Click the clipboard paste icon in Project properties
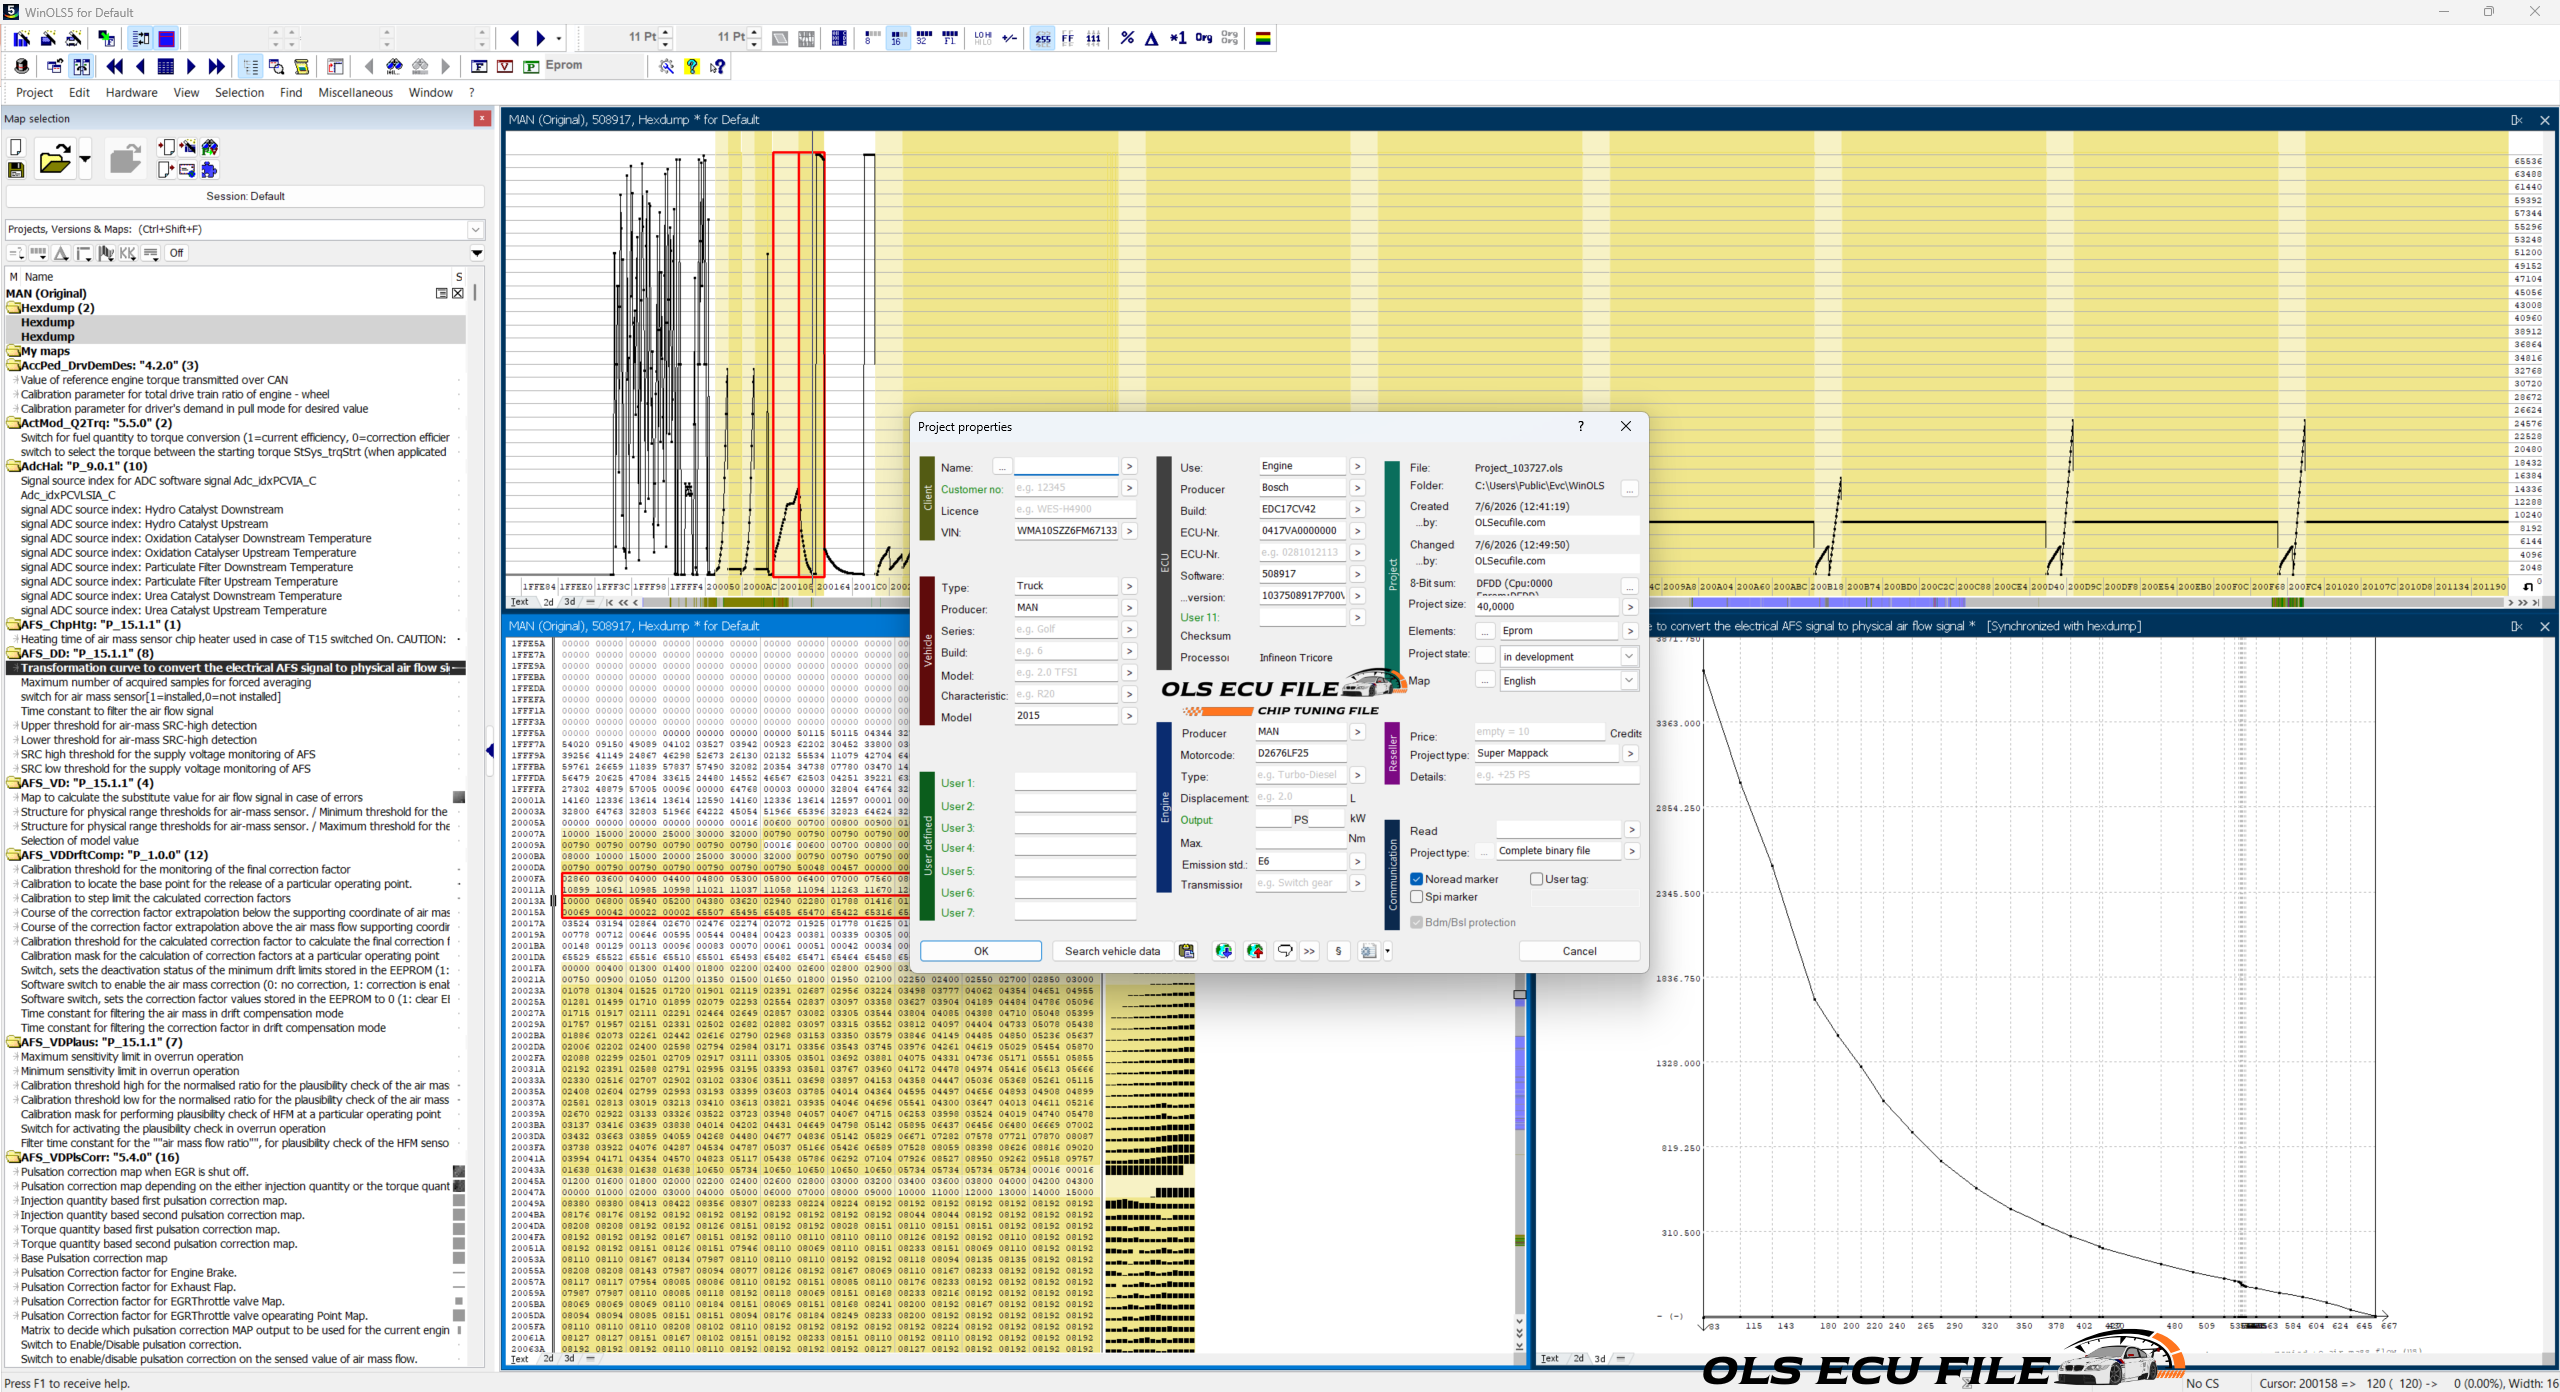The height and width of the screenshot is (1392, 2560). (x=1186, y=951)
